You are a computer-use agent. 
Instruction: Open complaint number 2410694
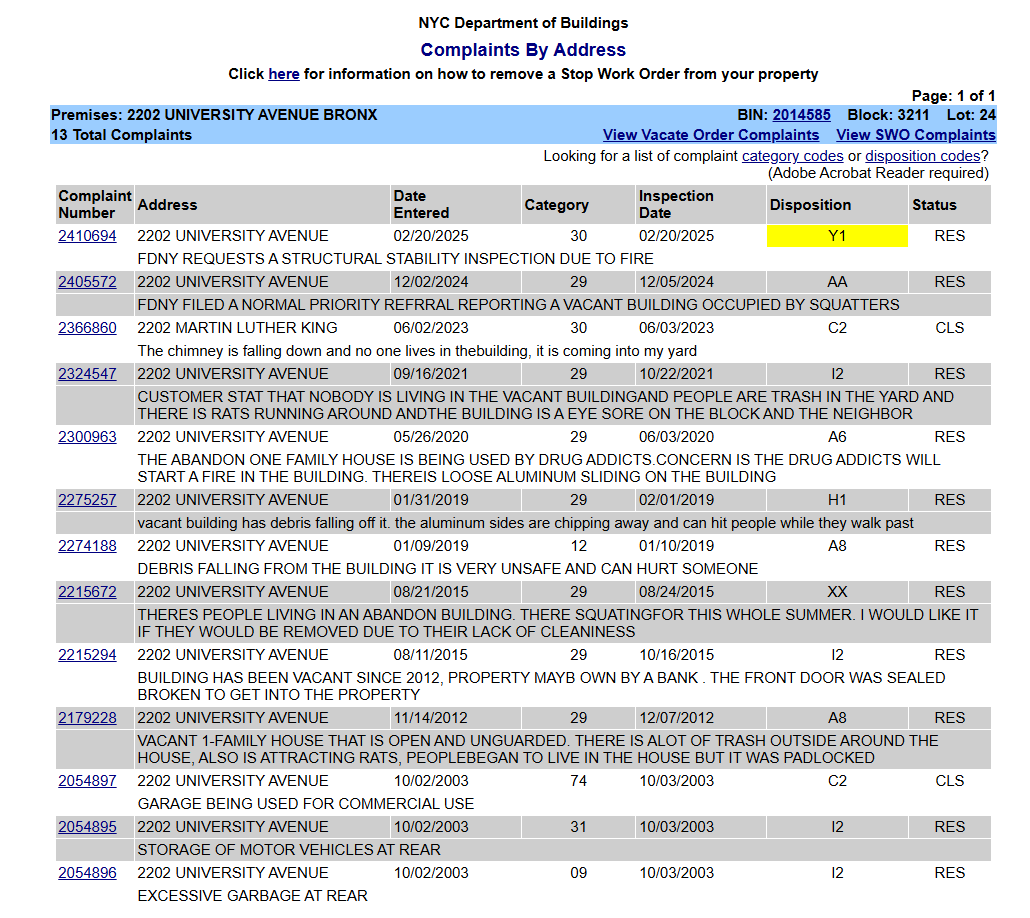pos(87,236)
